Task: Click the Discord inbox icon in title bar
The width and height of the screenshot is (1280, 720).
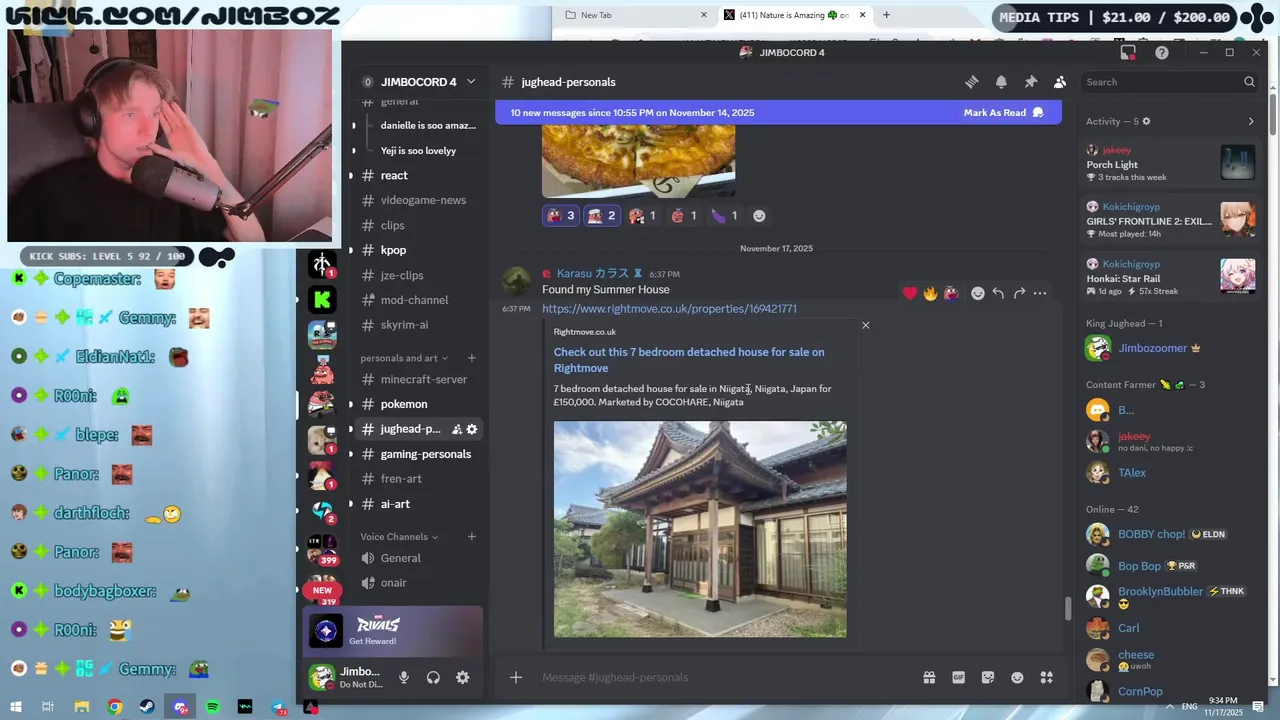Action: 1128,52
